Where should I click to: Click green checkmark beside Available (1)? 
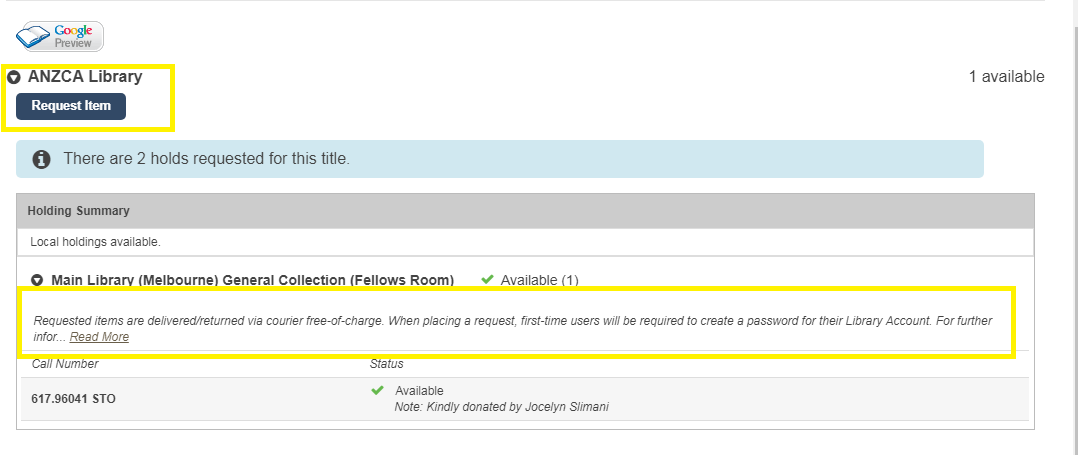coord(487,279)
